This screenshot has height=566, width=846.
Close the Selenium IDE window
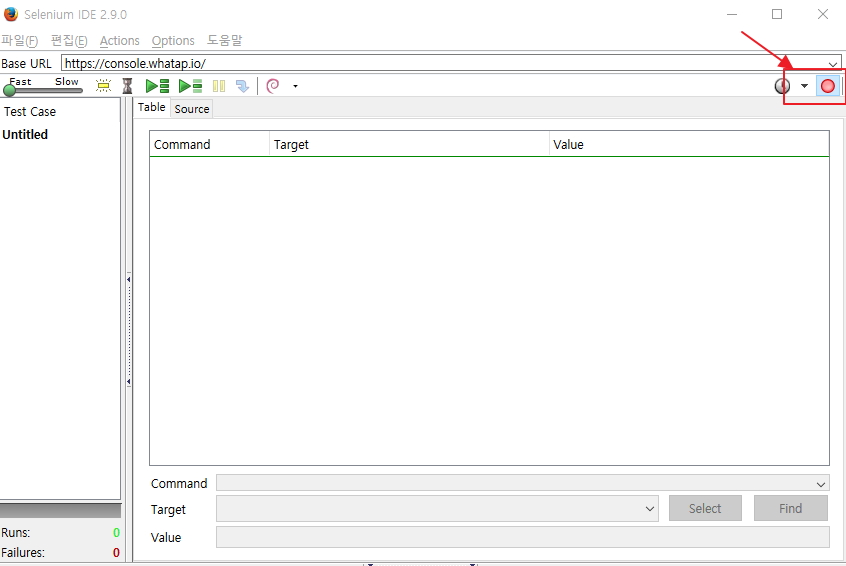822,14
